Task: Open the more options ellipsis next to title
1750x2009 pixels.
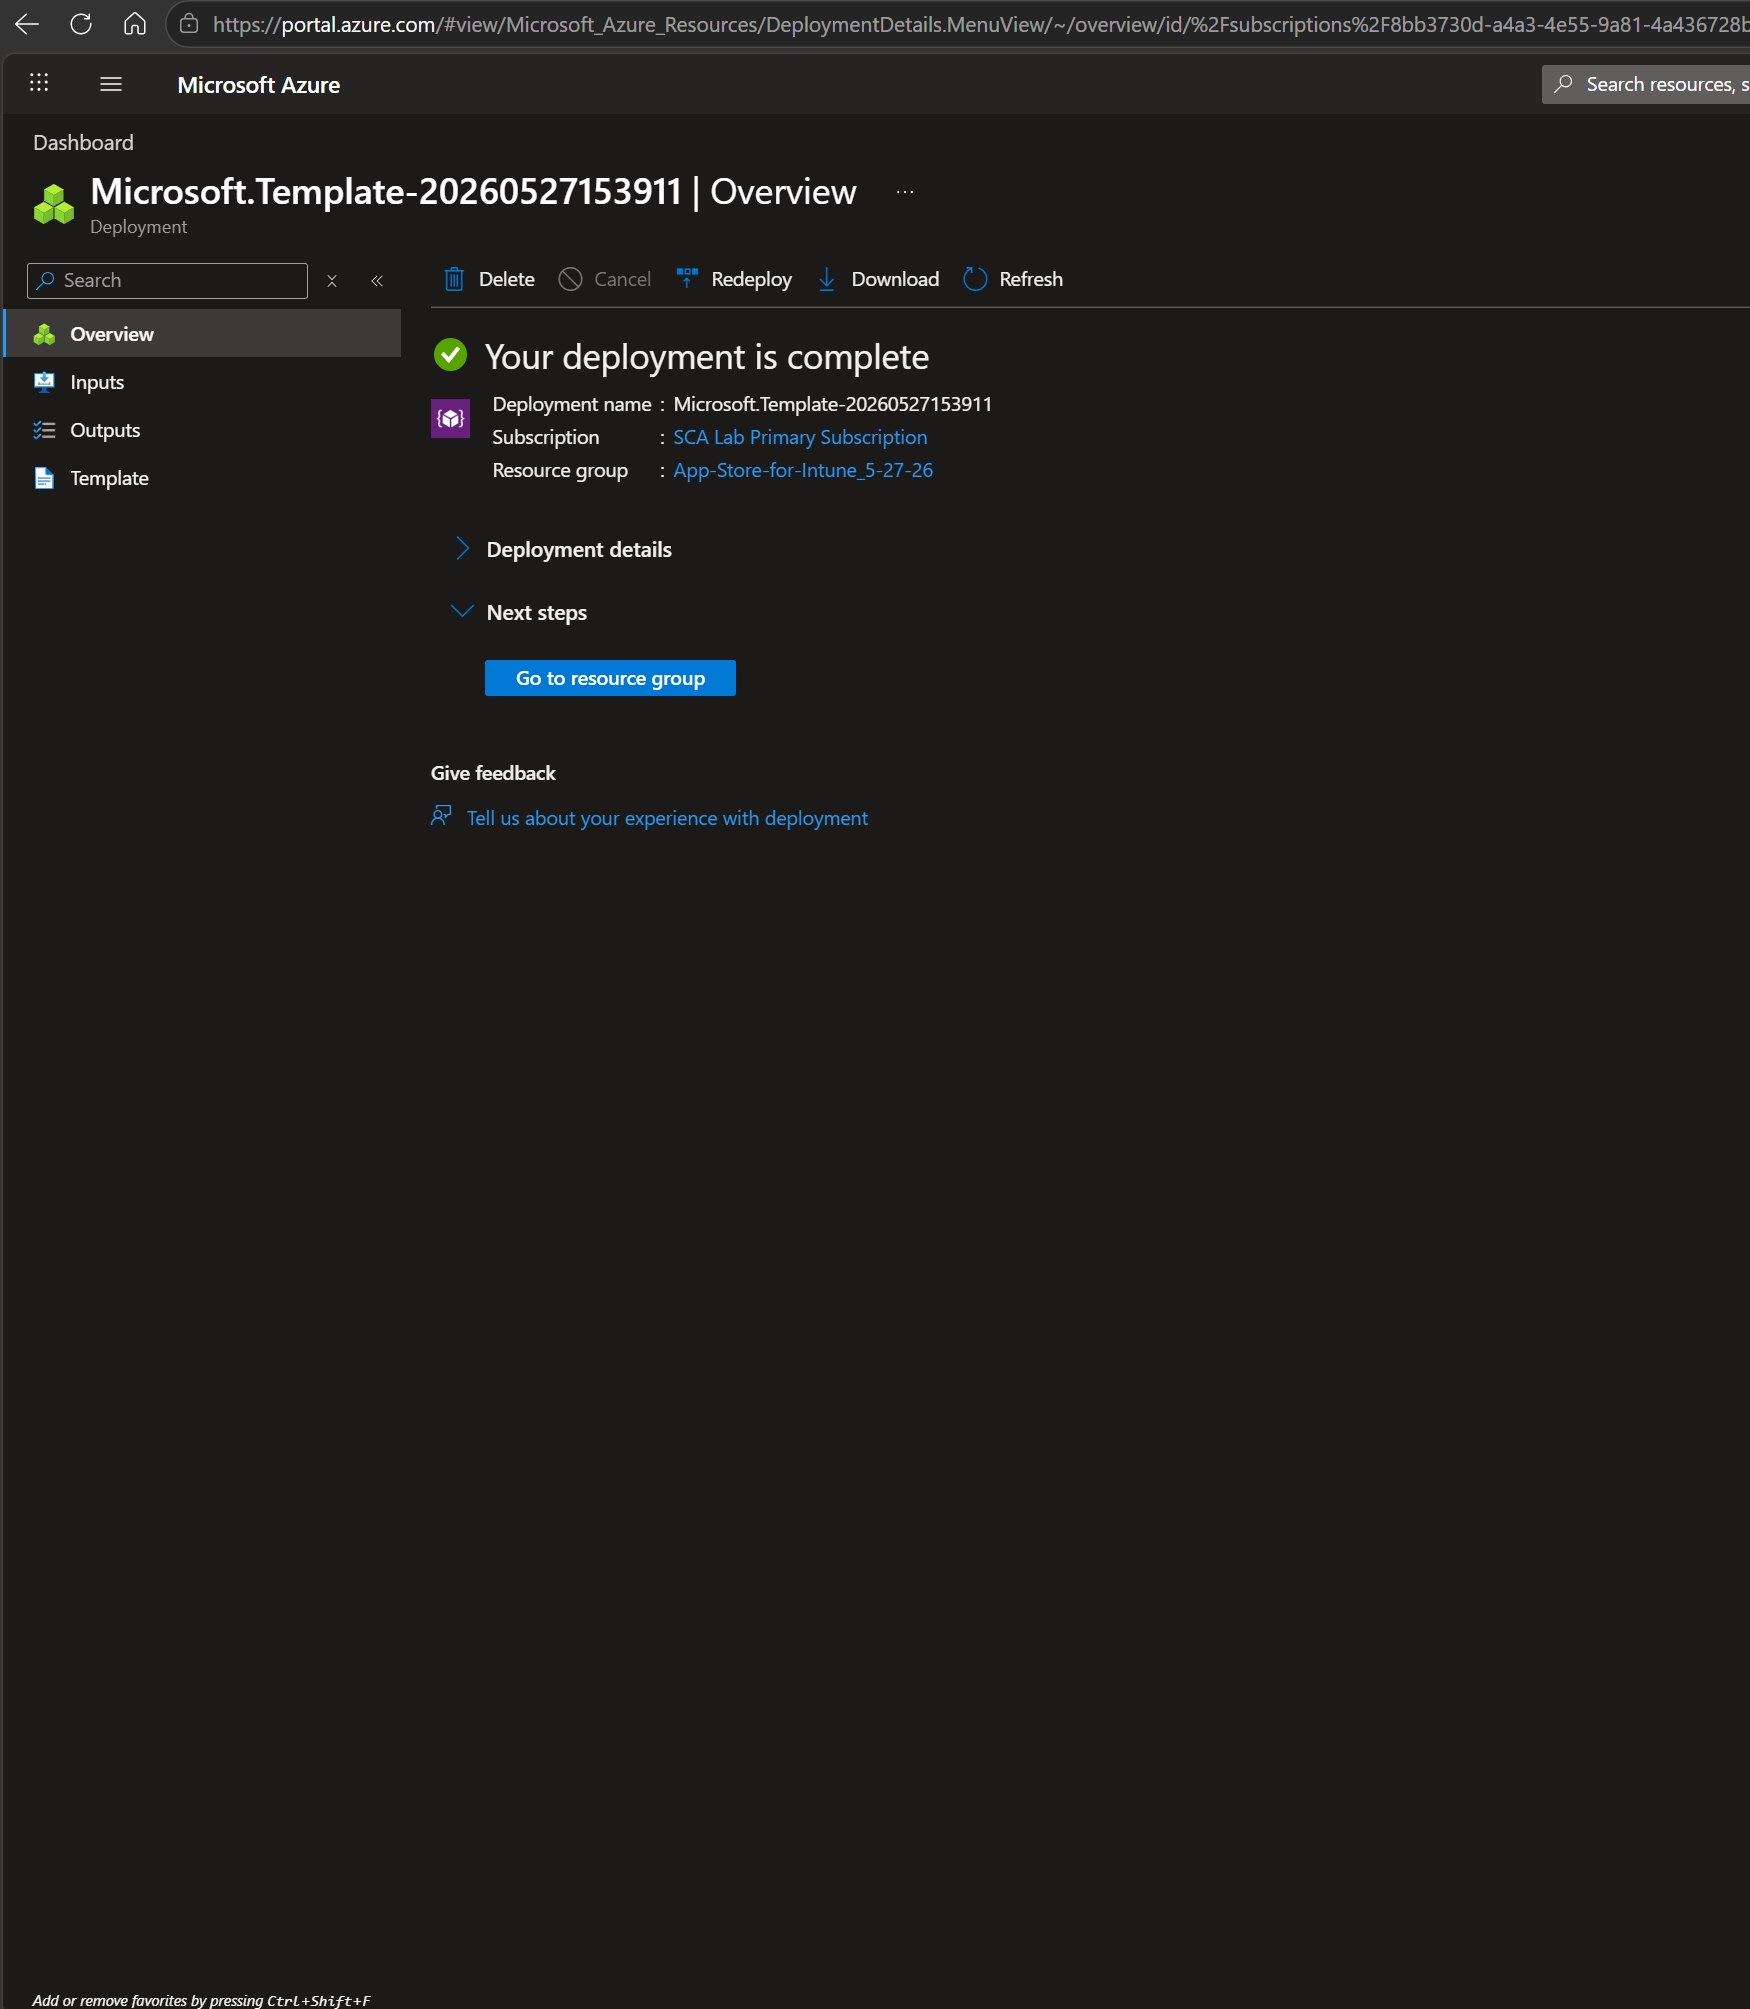Action: click(x=905, y=192)
